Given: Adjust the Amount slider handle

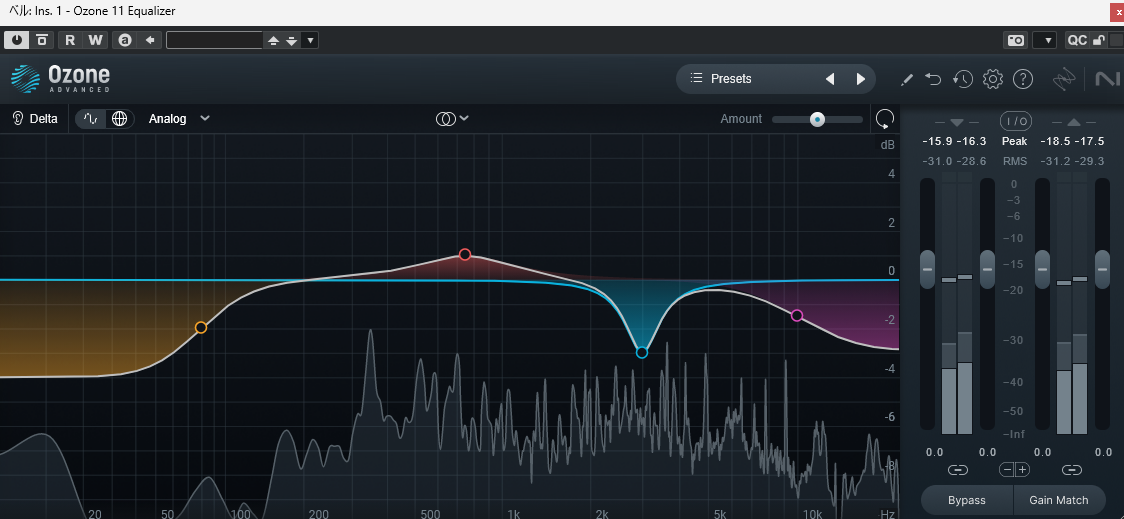Looking at the screenshot, I should (817, 119).
